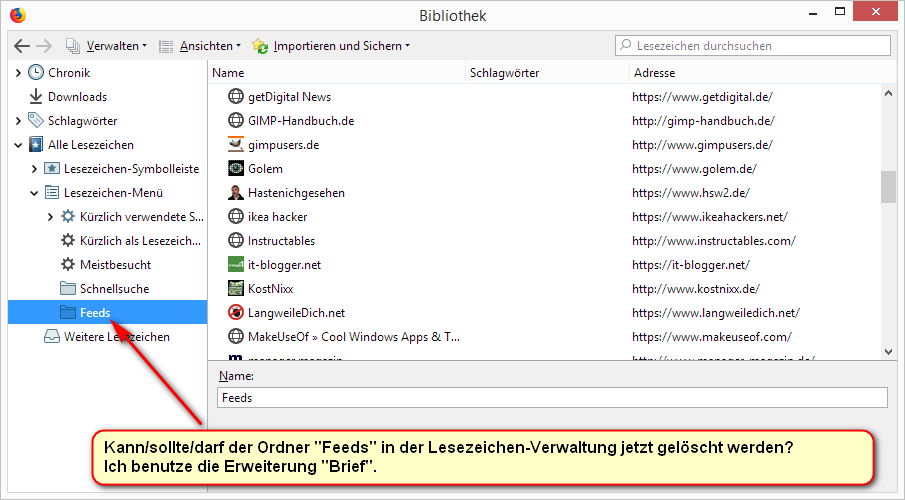Select the ikea hacker bookmark
Image resolution: width=905 pixels, height=500 pixels.
coord(278,217)
